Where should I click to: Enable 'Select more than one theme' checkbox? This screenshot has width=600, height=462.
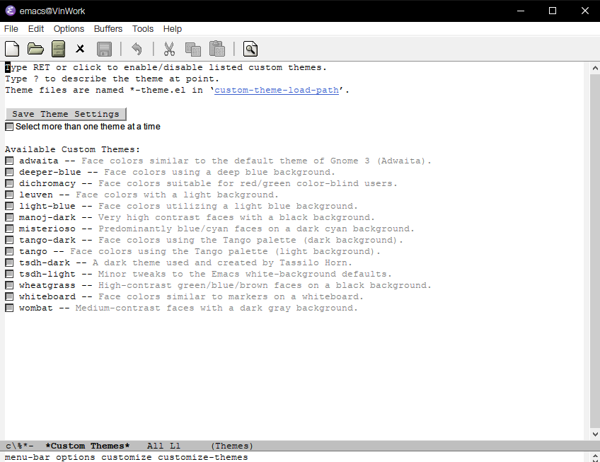tap(10, 127)
